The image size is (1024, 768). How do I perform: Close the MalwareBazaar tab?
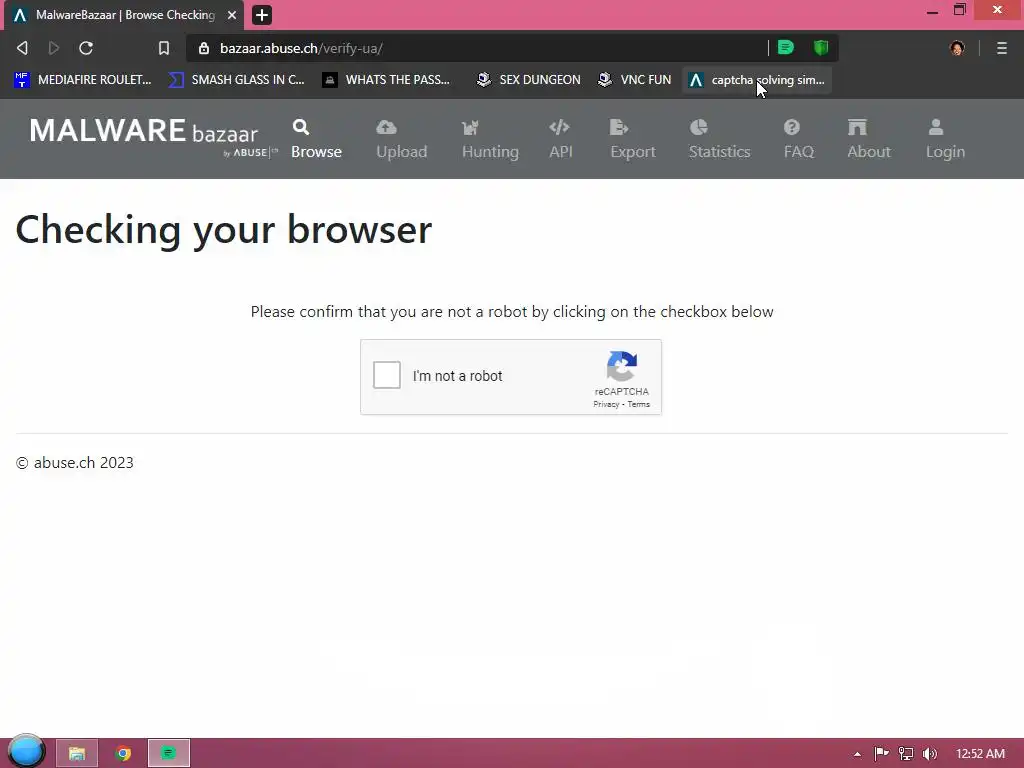pos(232,14)
